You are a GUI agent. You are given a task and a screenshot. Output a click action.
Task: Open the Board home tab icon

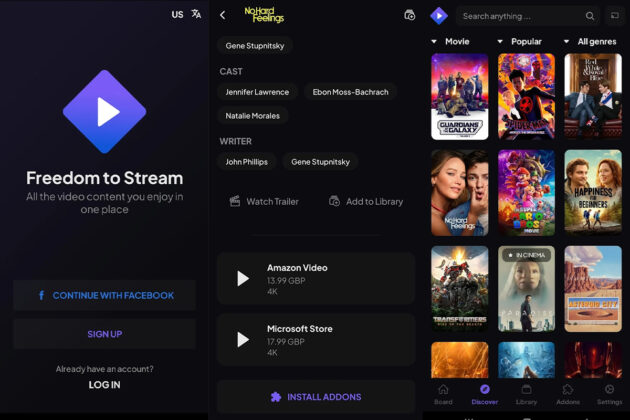443,389
